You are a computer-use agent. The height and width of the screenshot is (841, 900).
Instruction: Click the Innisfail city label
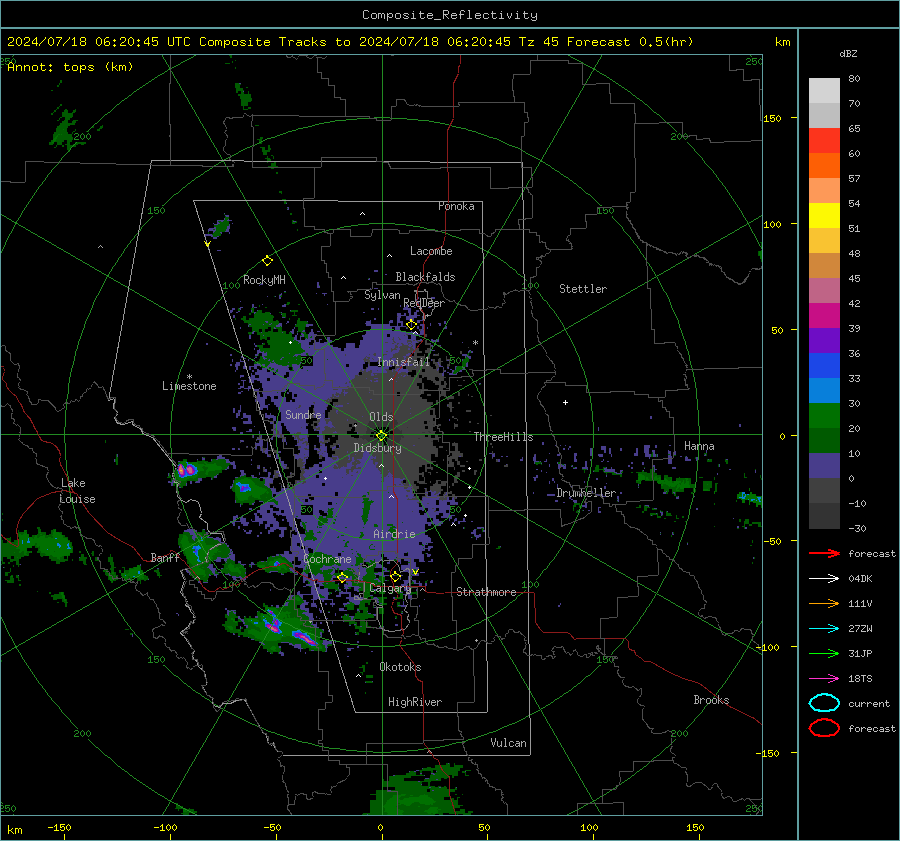coord(404,362)
